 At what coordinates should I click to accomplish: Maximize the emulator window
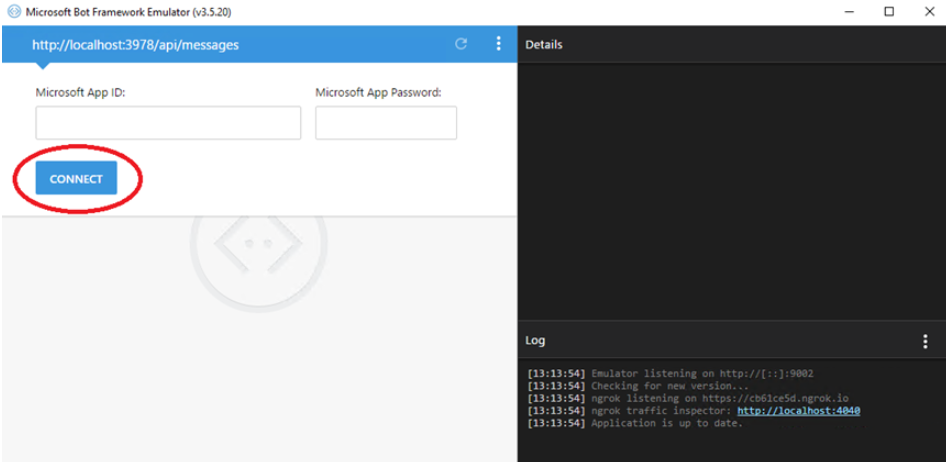[889, 12]
